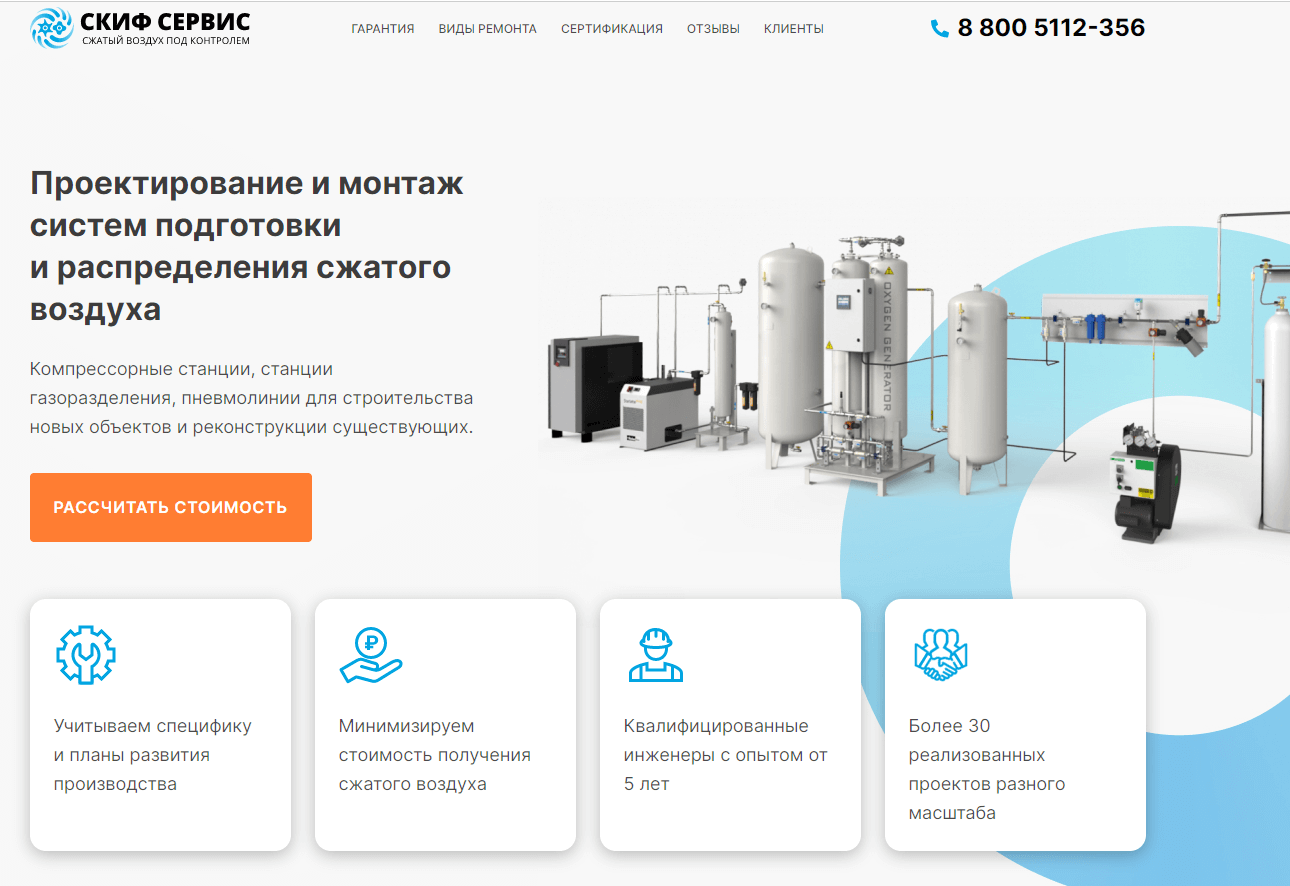Image resolution: width=1290 pixels, height=886 pixels.
Task: Click the engineer in hard hat icon
Action: (656, 655)
